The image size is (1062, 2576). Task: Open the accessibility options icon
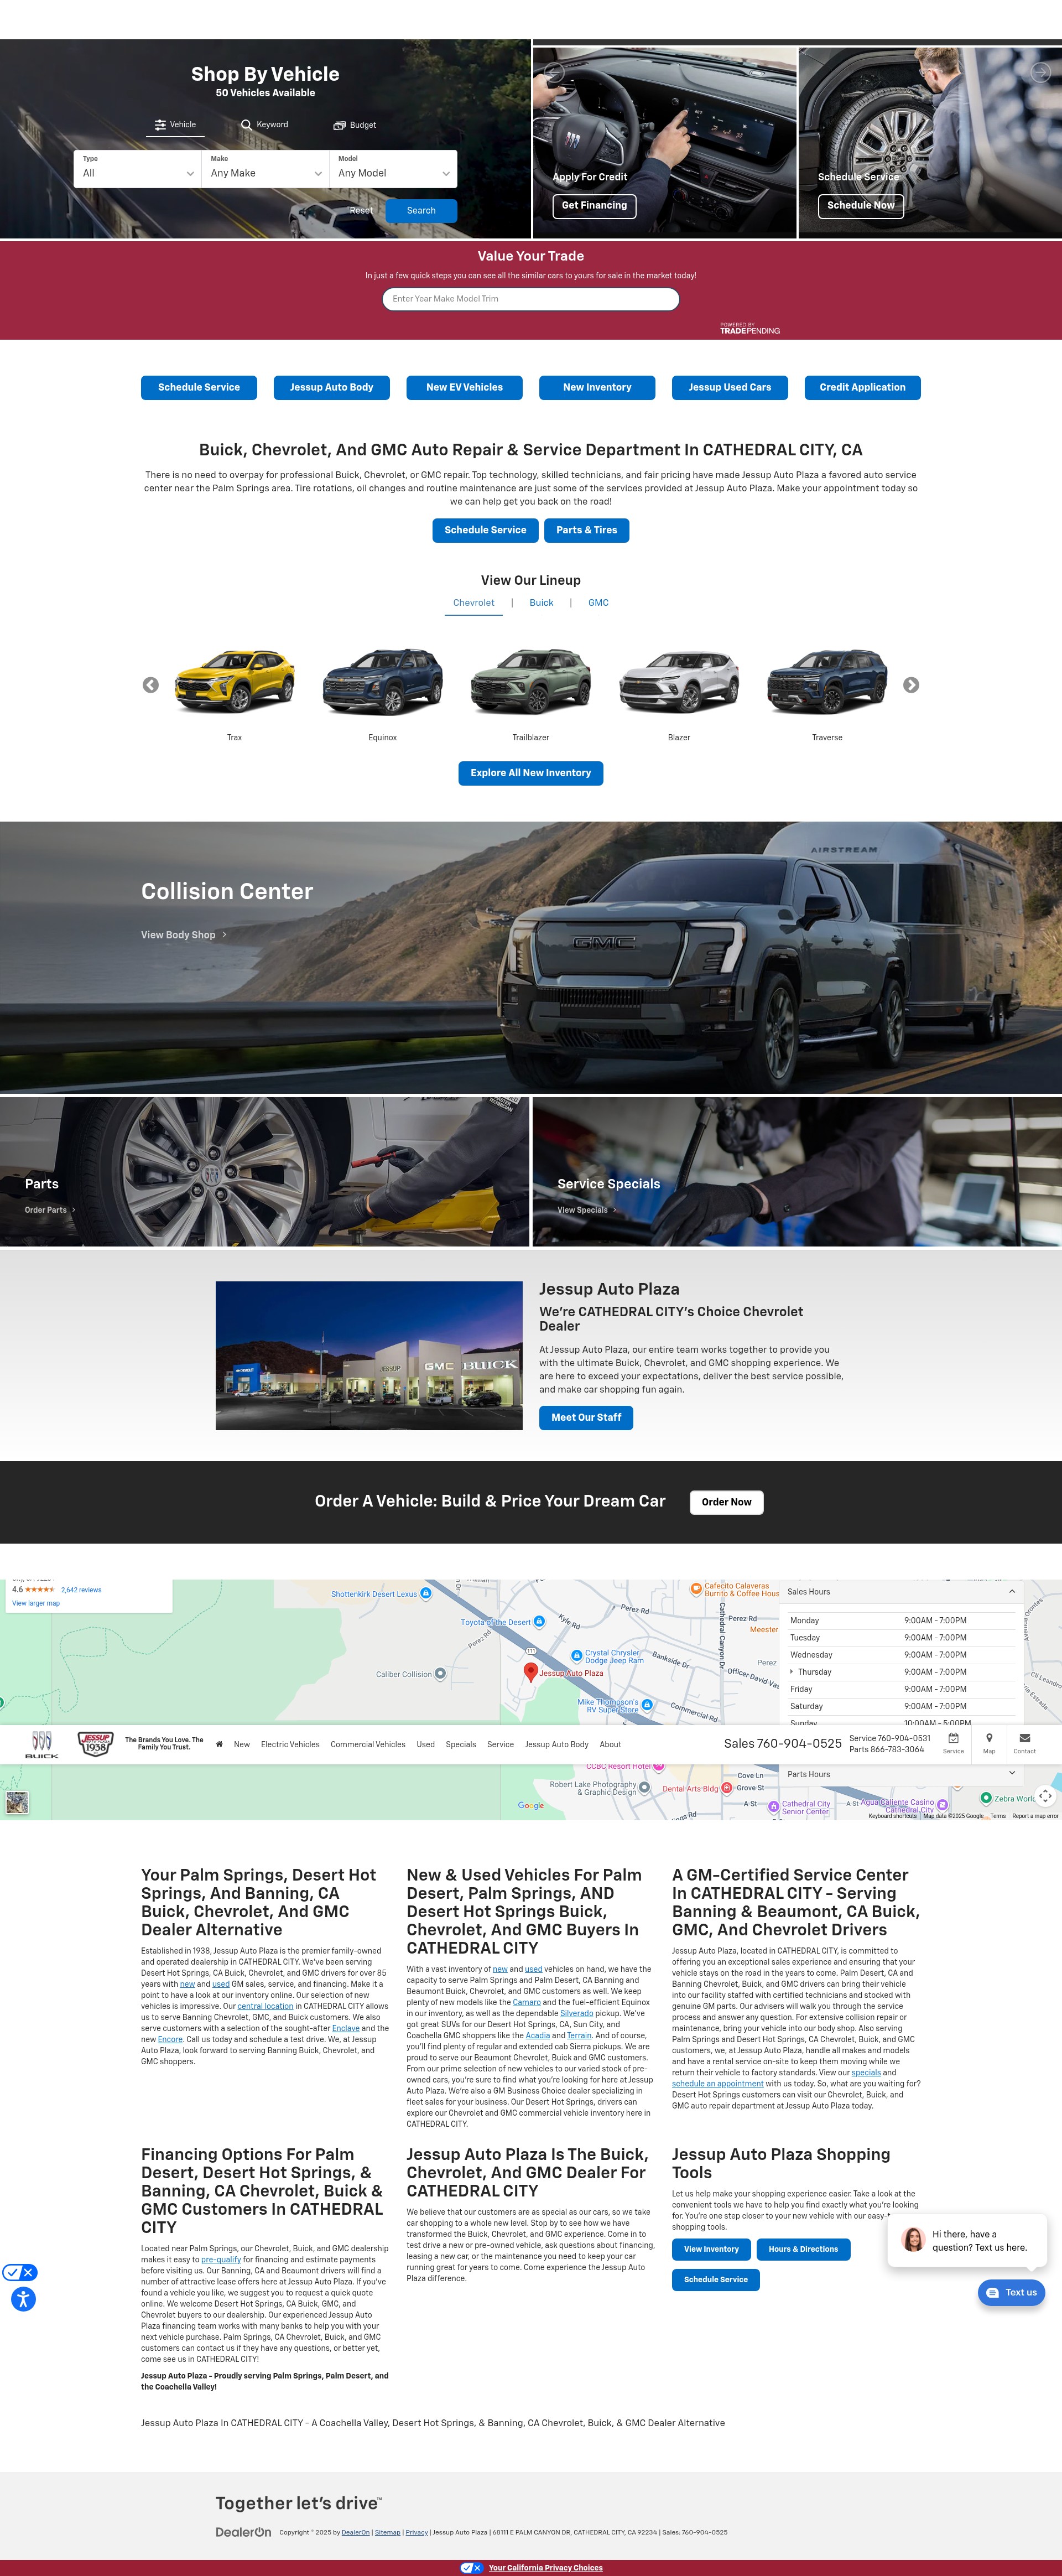pos(23,2299)
